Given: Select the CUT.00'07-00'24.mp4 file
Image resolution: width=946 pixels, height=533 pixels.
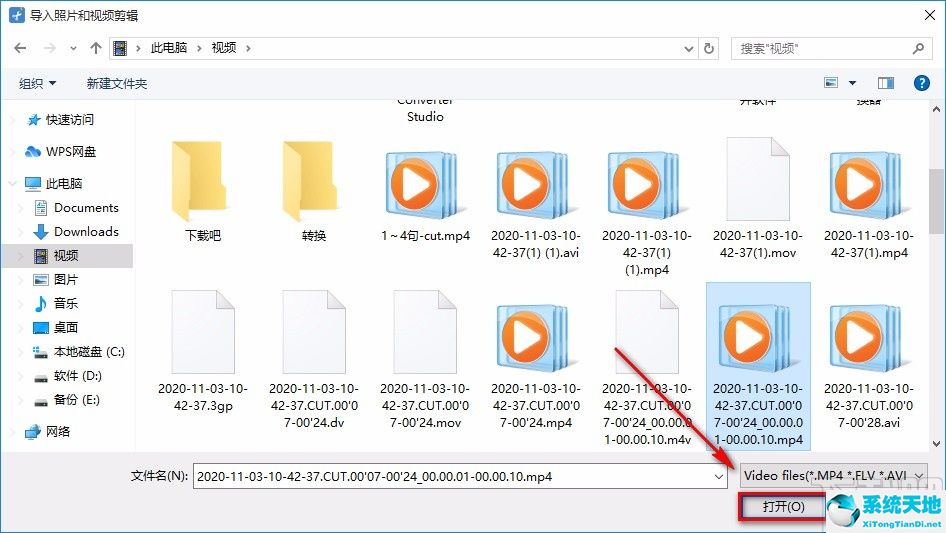Looking at the screenshot, I should 536,365.
